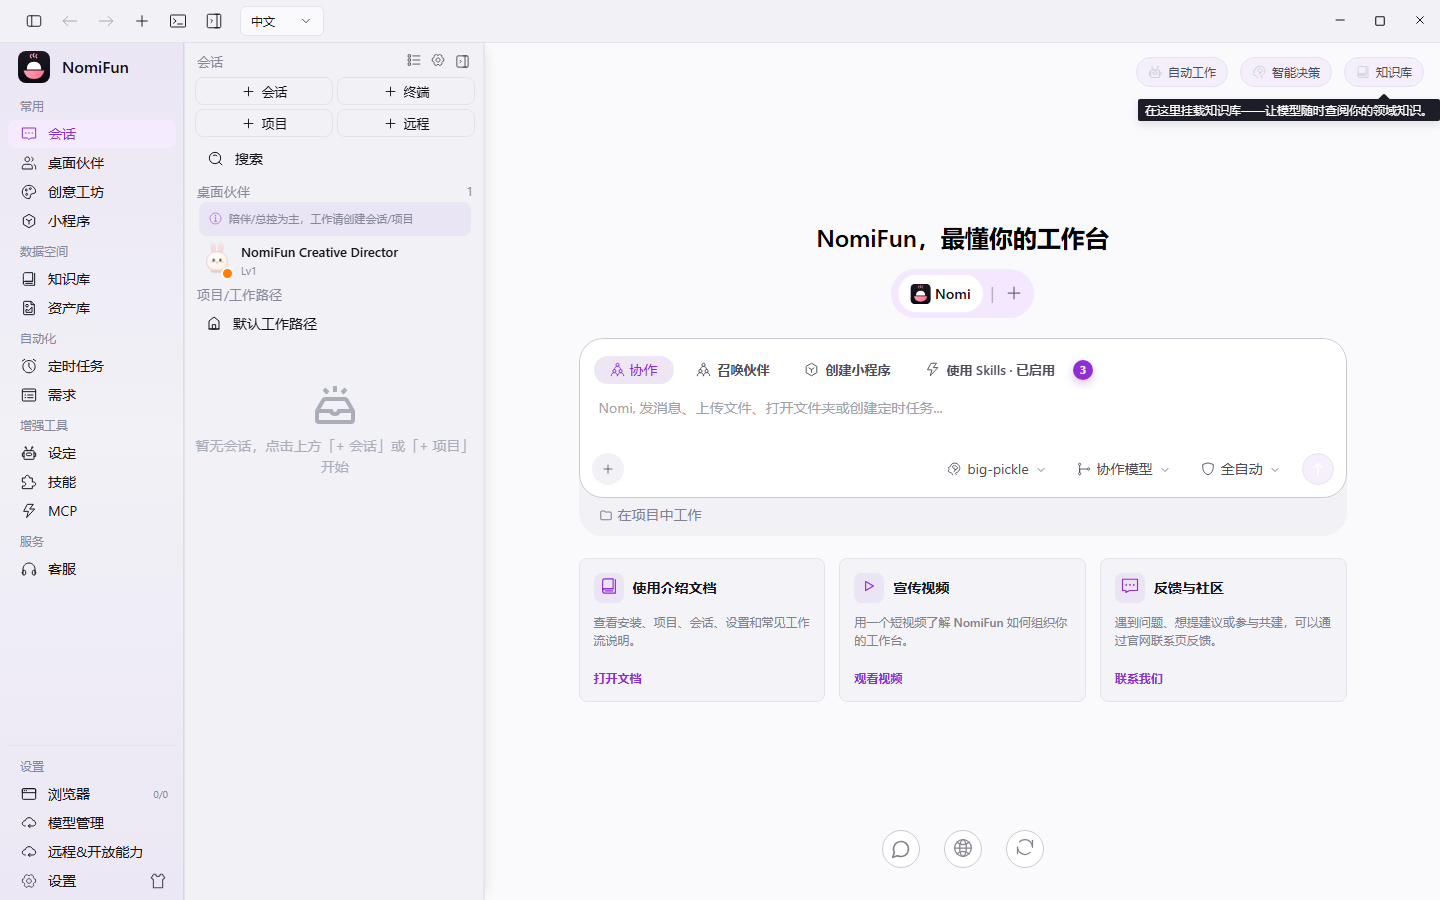The height and width of the screenshot is (900, 1440).
Task: Click the list view icon in 会话 header
Action: [x=414, y=61]
